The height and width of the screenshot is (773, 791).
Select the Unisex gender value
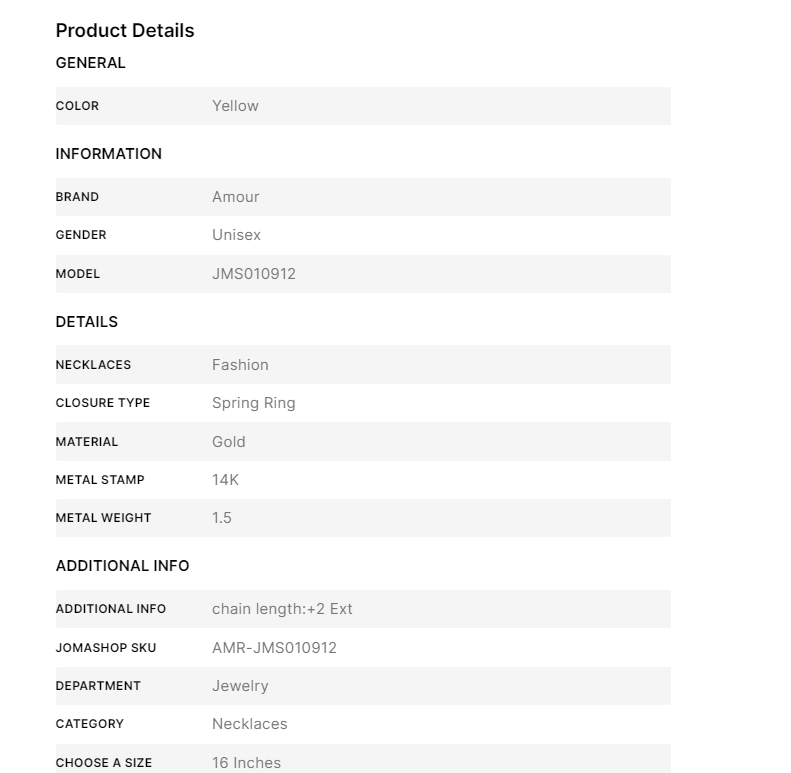(x=236, y=235)
